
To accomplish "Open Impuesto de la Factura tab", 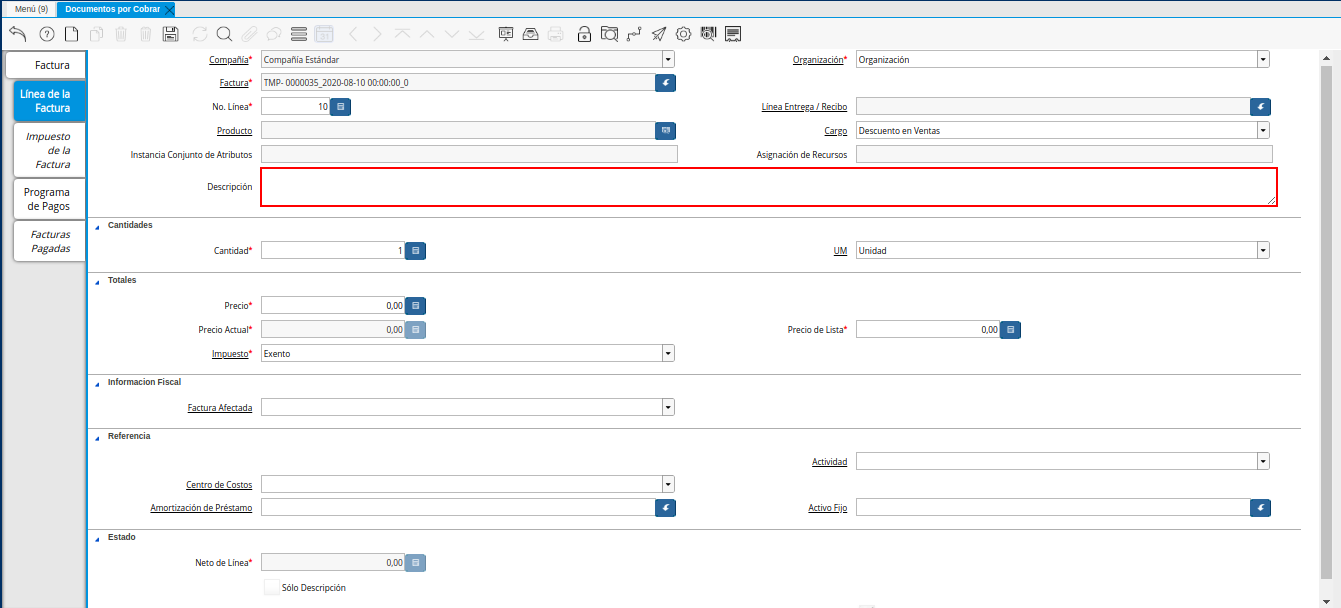I will (x=50, y=150).
